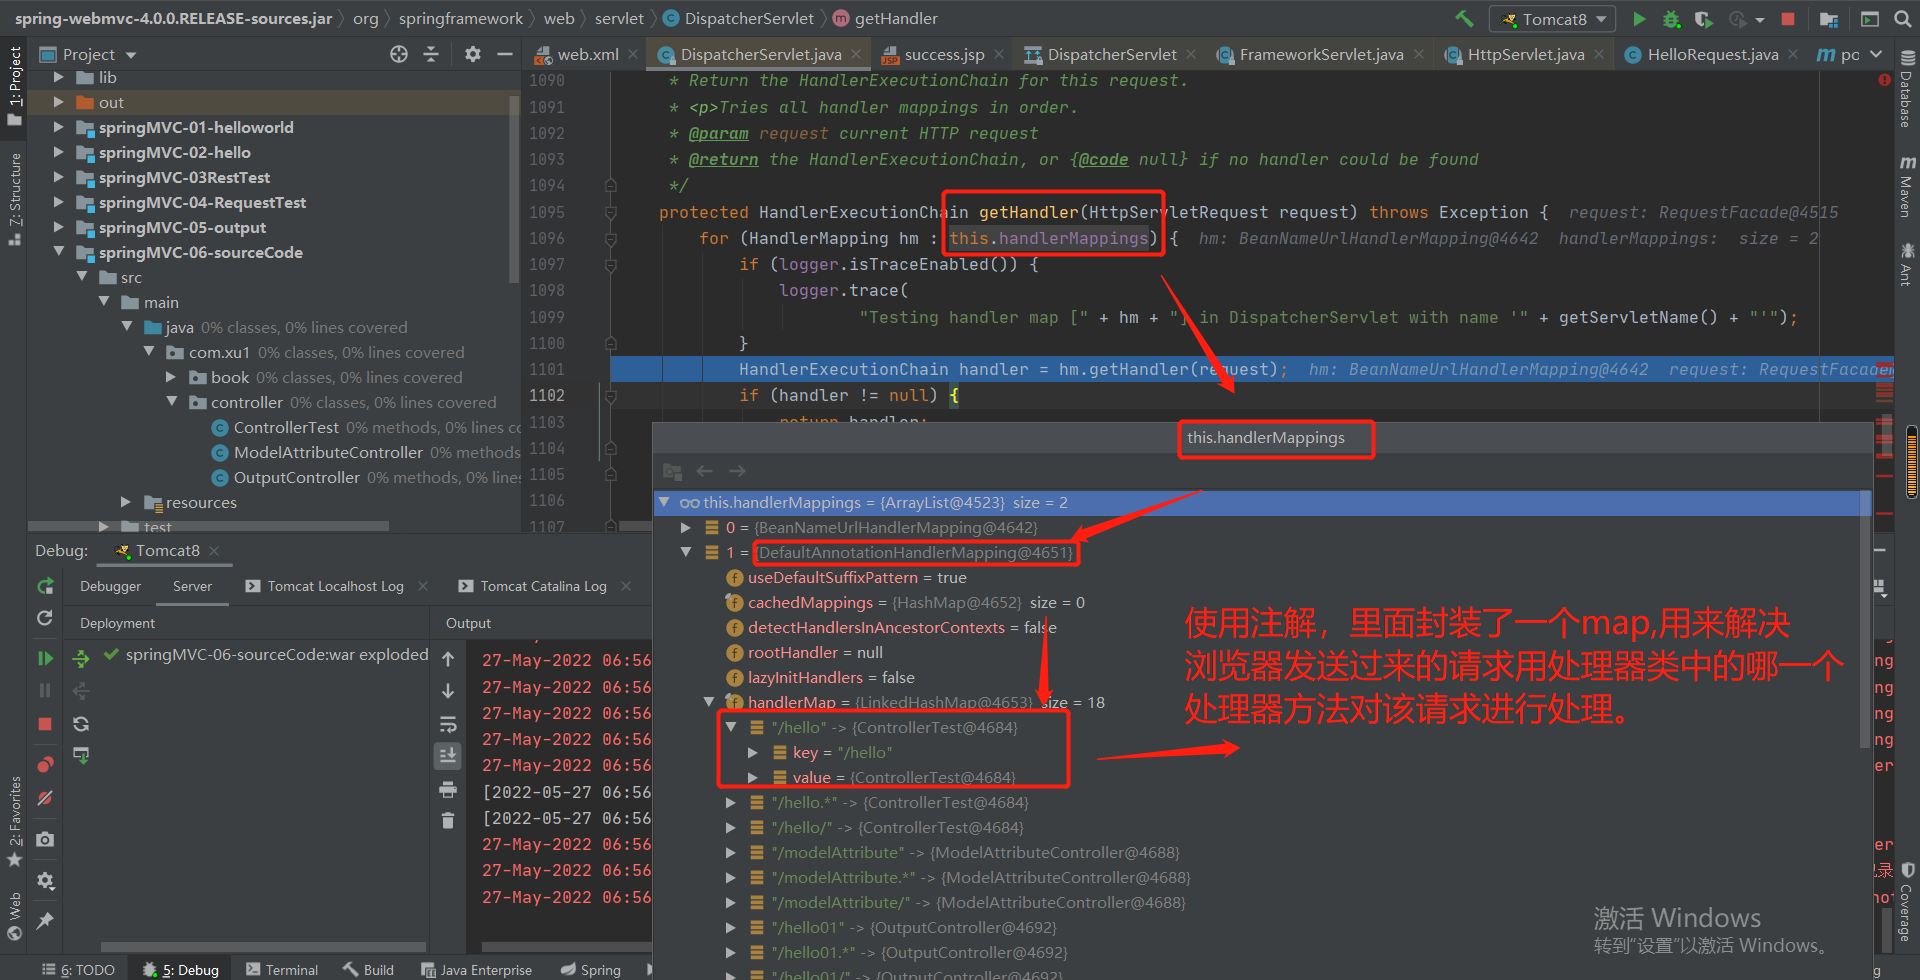Stop the debug session red square
The height and width of the screenshot is (980, 1920).
pos(45,723)
